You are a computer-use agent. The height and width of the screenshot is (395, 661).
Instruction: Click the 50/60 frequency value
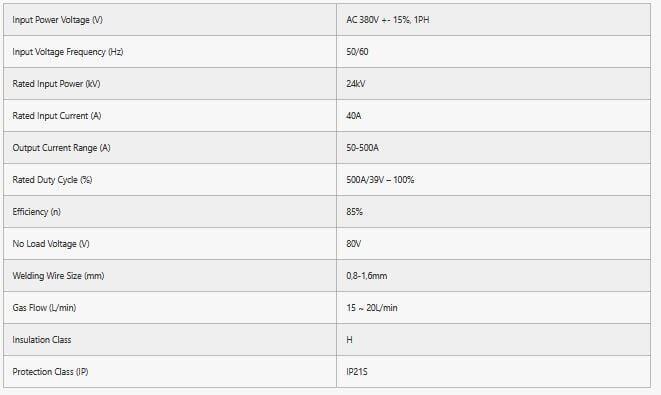click(x=357, y=52)
